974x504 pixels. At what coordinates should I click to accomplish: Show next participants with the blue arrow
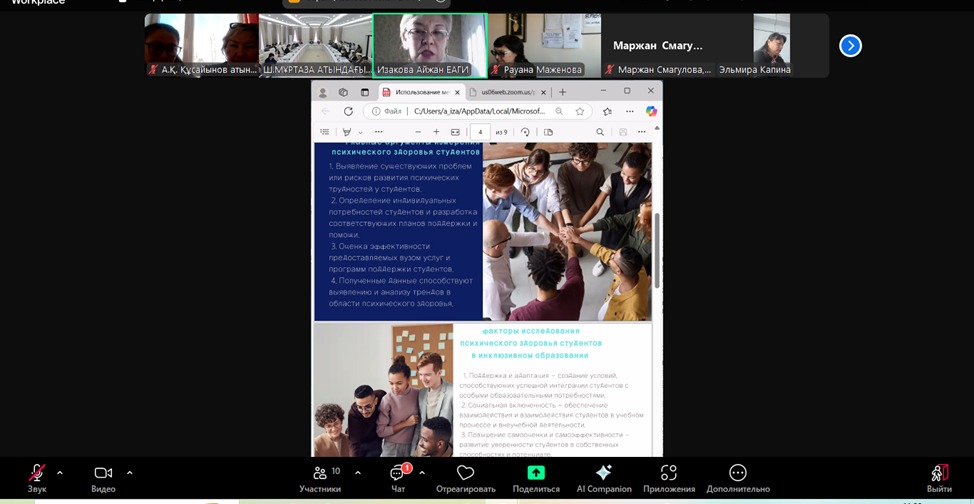pyautogui.click(x=850, y=45)
